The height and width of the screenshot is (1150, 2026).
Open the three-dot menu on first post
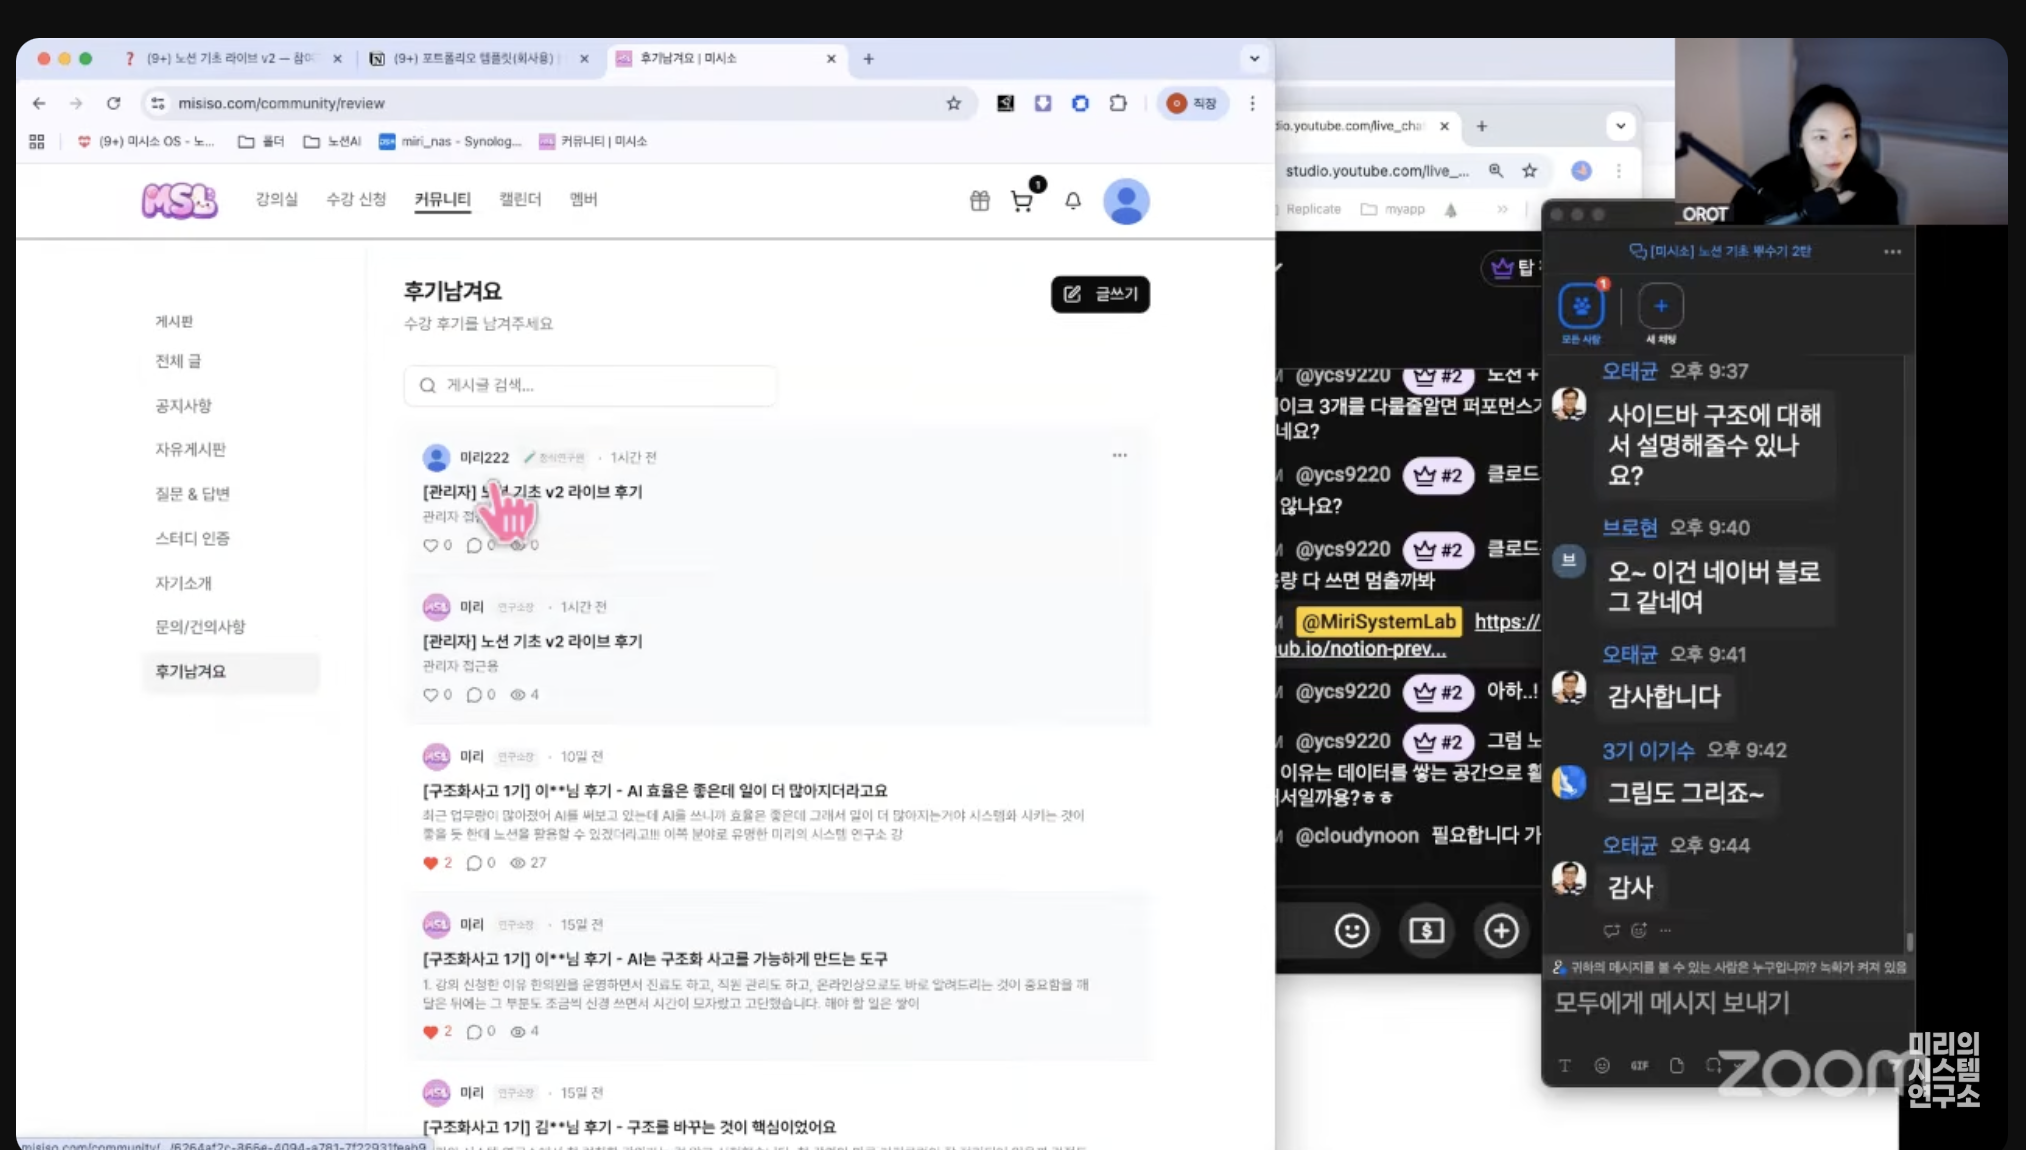[x=1119, y=456]
